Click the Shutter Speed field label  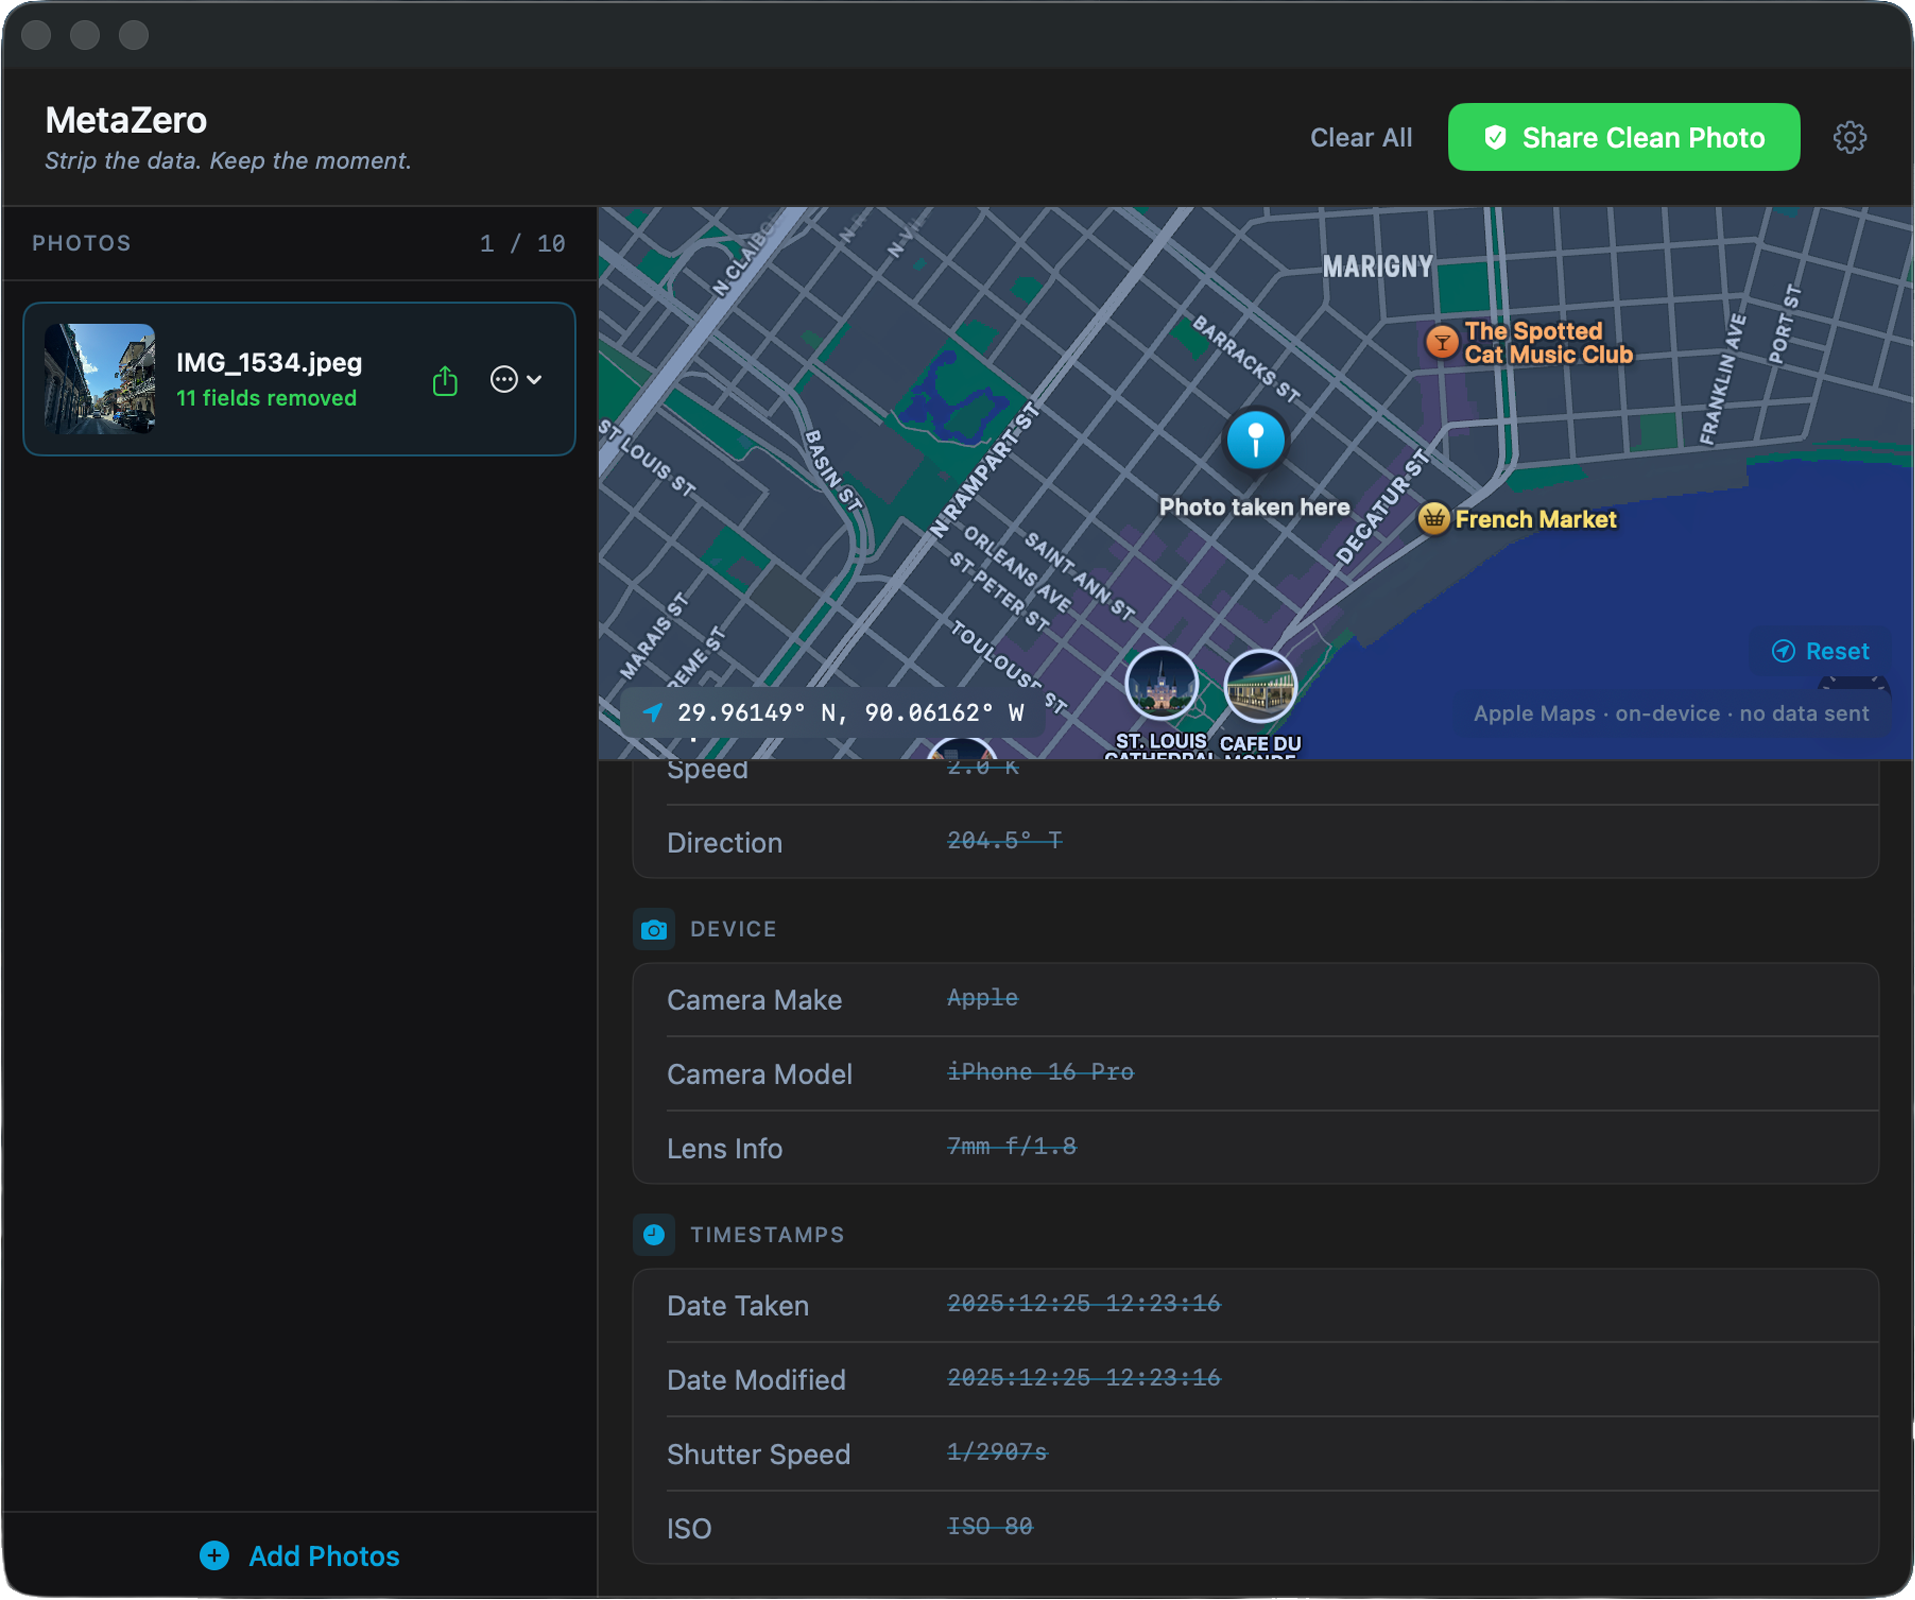click(758, 1454)
